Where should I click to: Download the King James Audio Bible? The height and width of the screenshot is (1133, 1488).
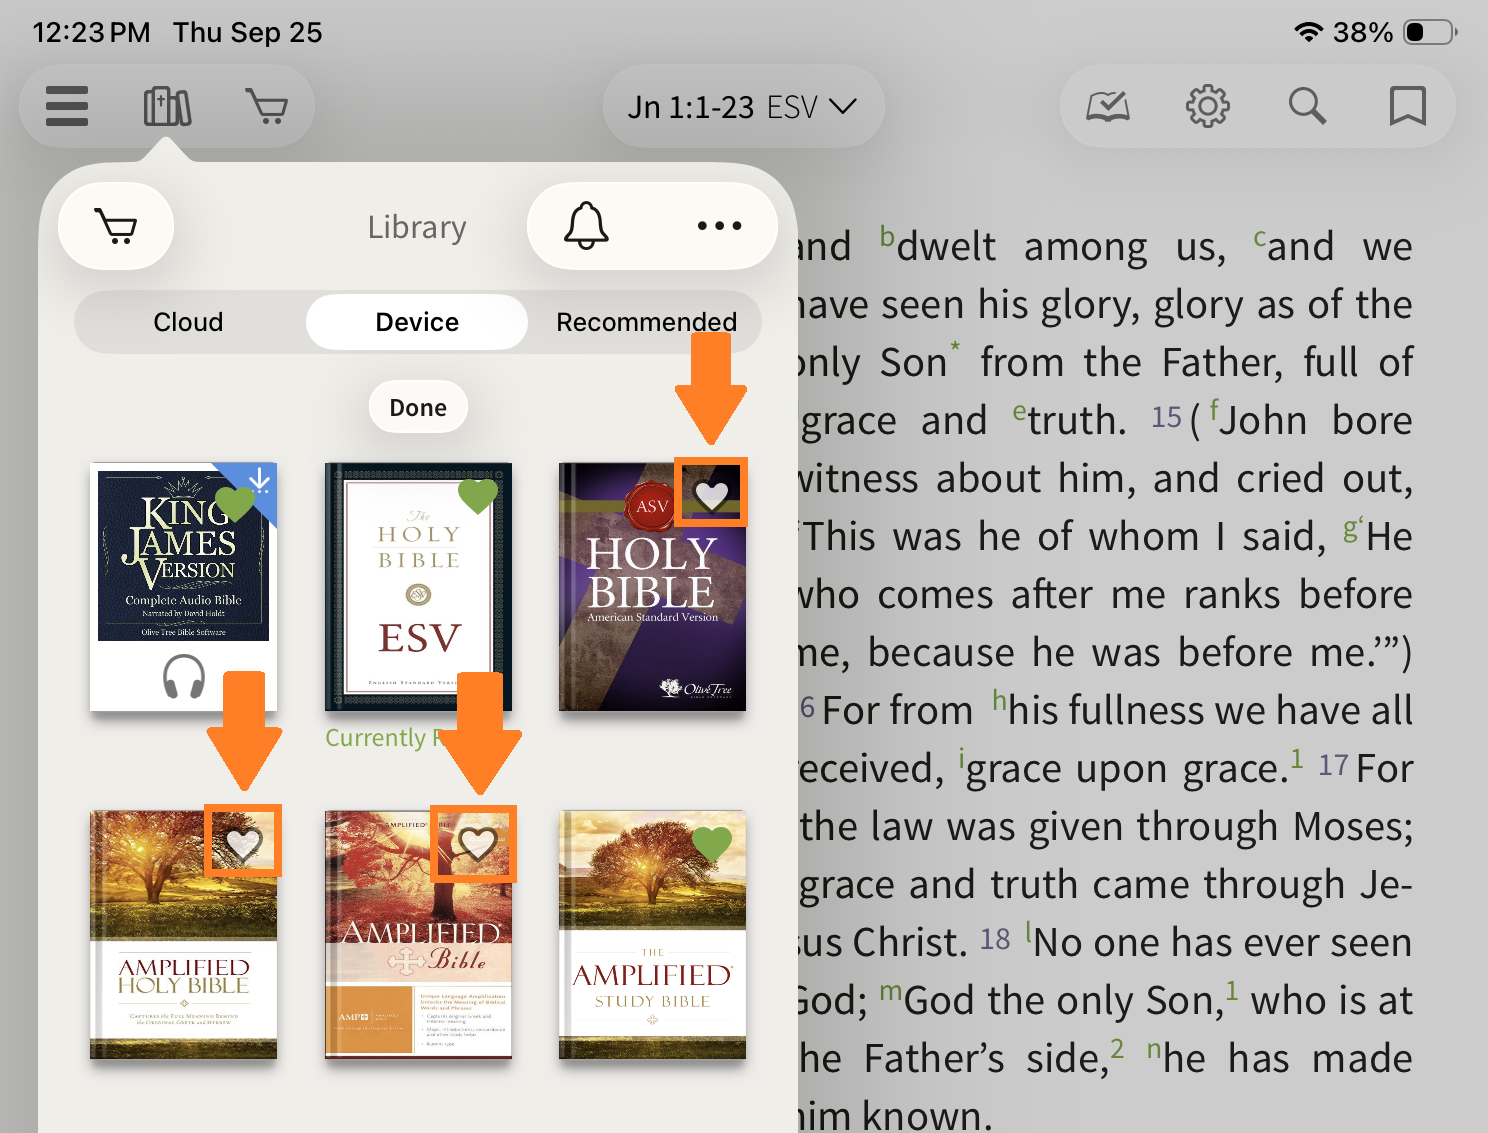pos(260,481)
